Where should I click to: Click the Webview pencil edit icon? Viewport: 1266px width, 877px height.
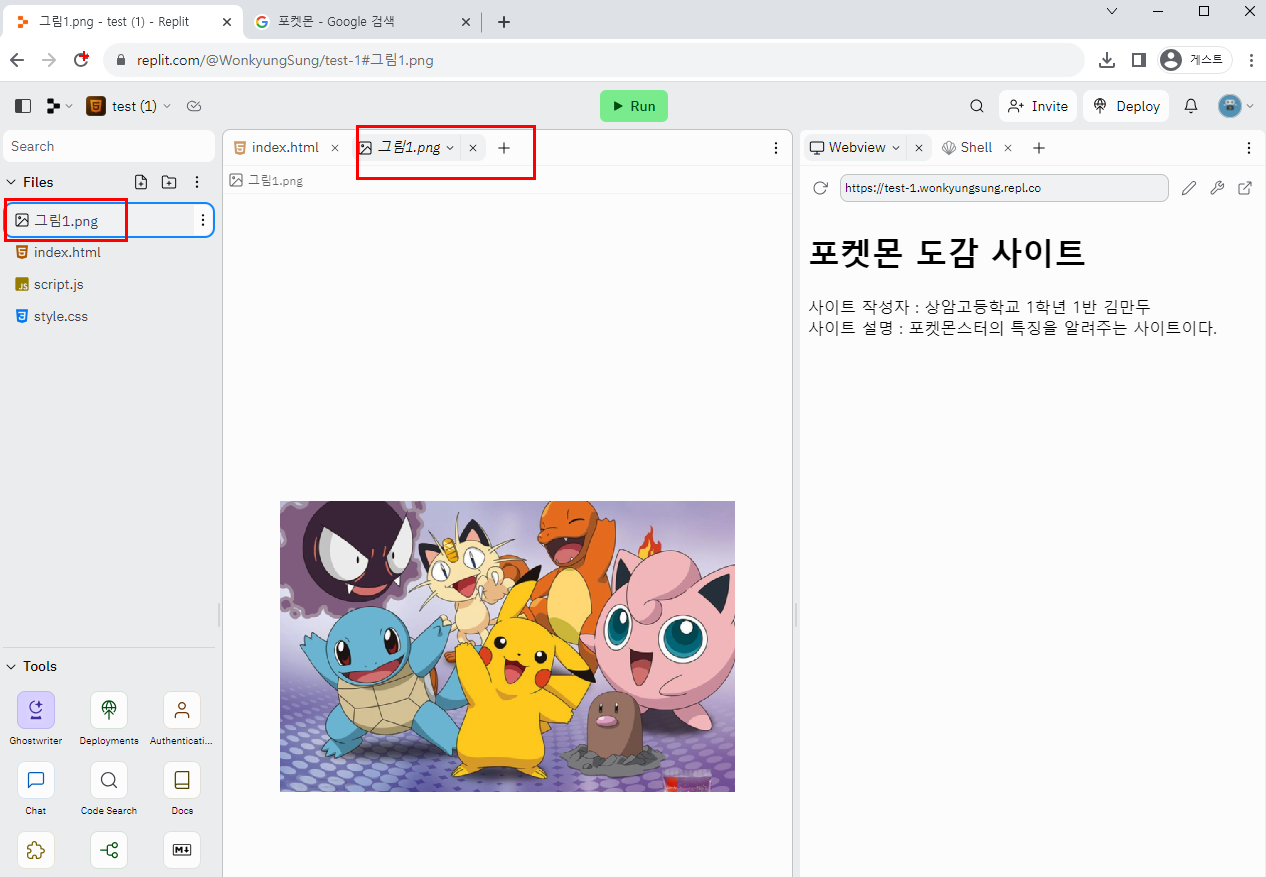click(1189, 188)
